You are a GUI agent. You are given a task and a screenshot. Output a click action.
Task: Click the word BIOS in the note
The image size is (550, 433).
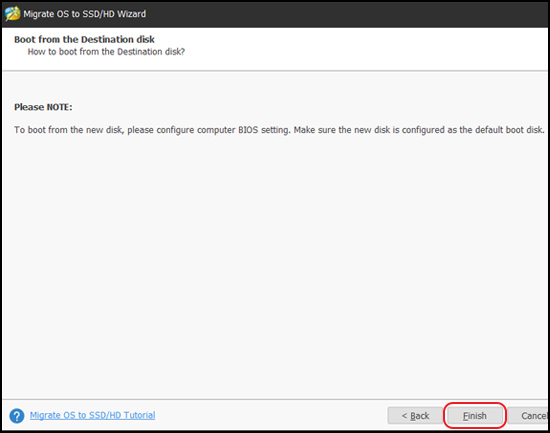coord(248,130)
